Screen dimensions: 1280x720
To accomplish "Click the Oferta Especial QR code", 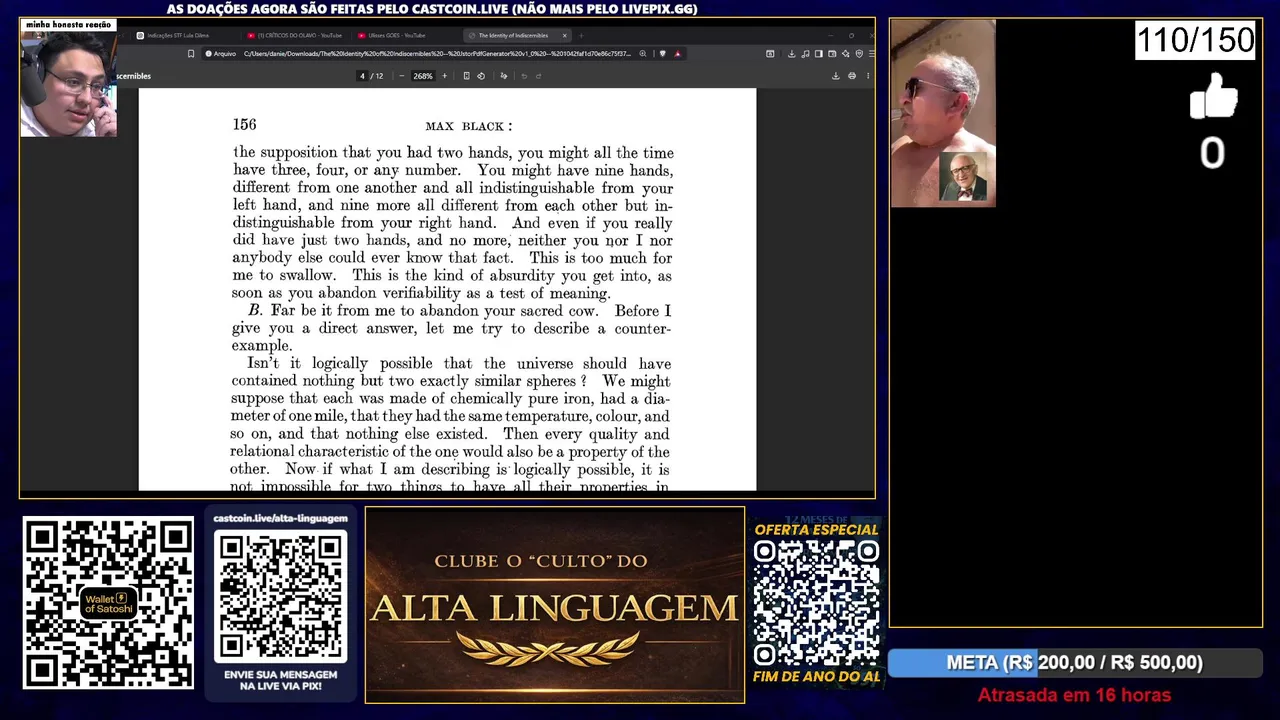I will tap(816, 603).
